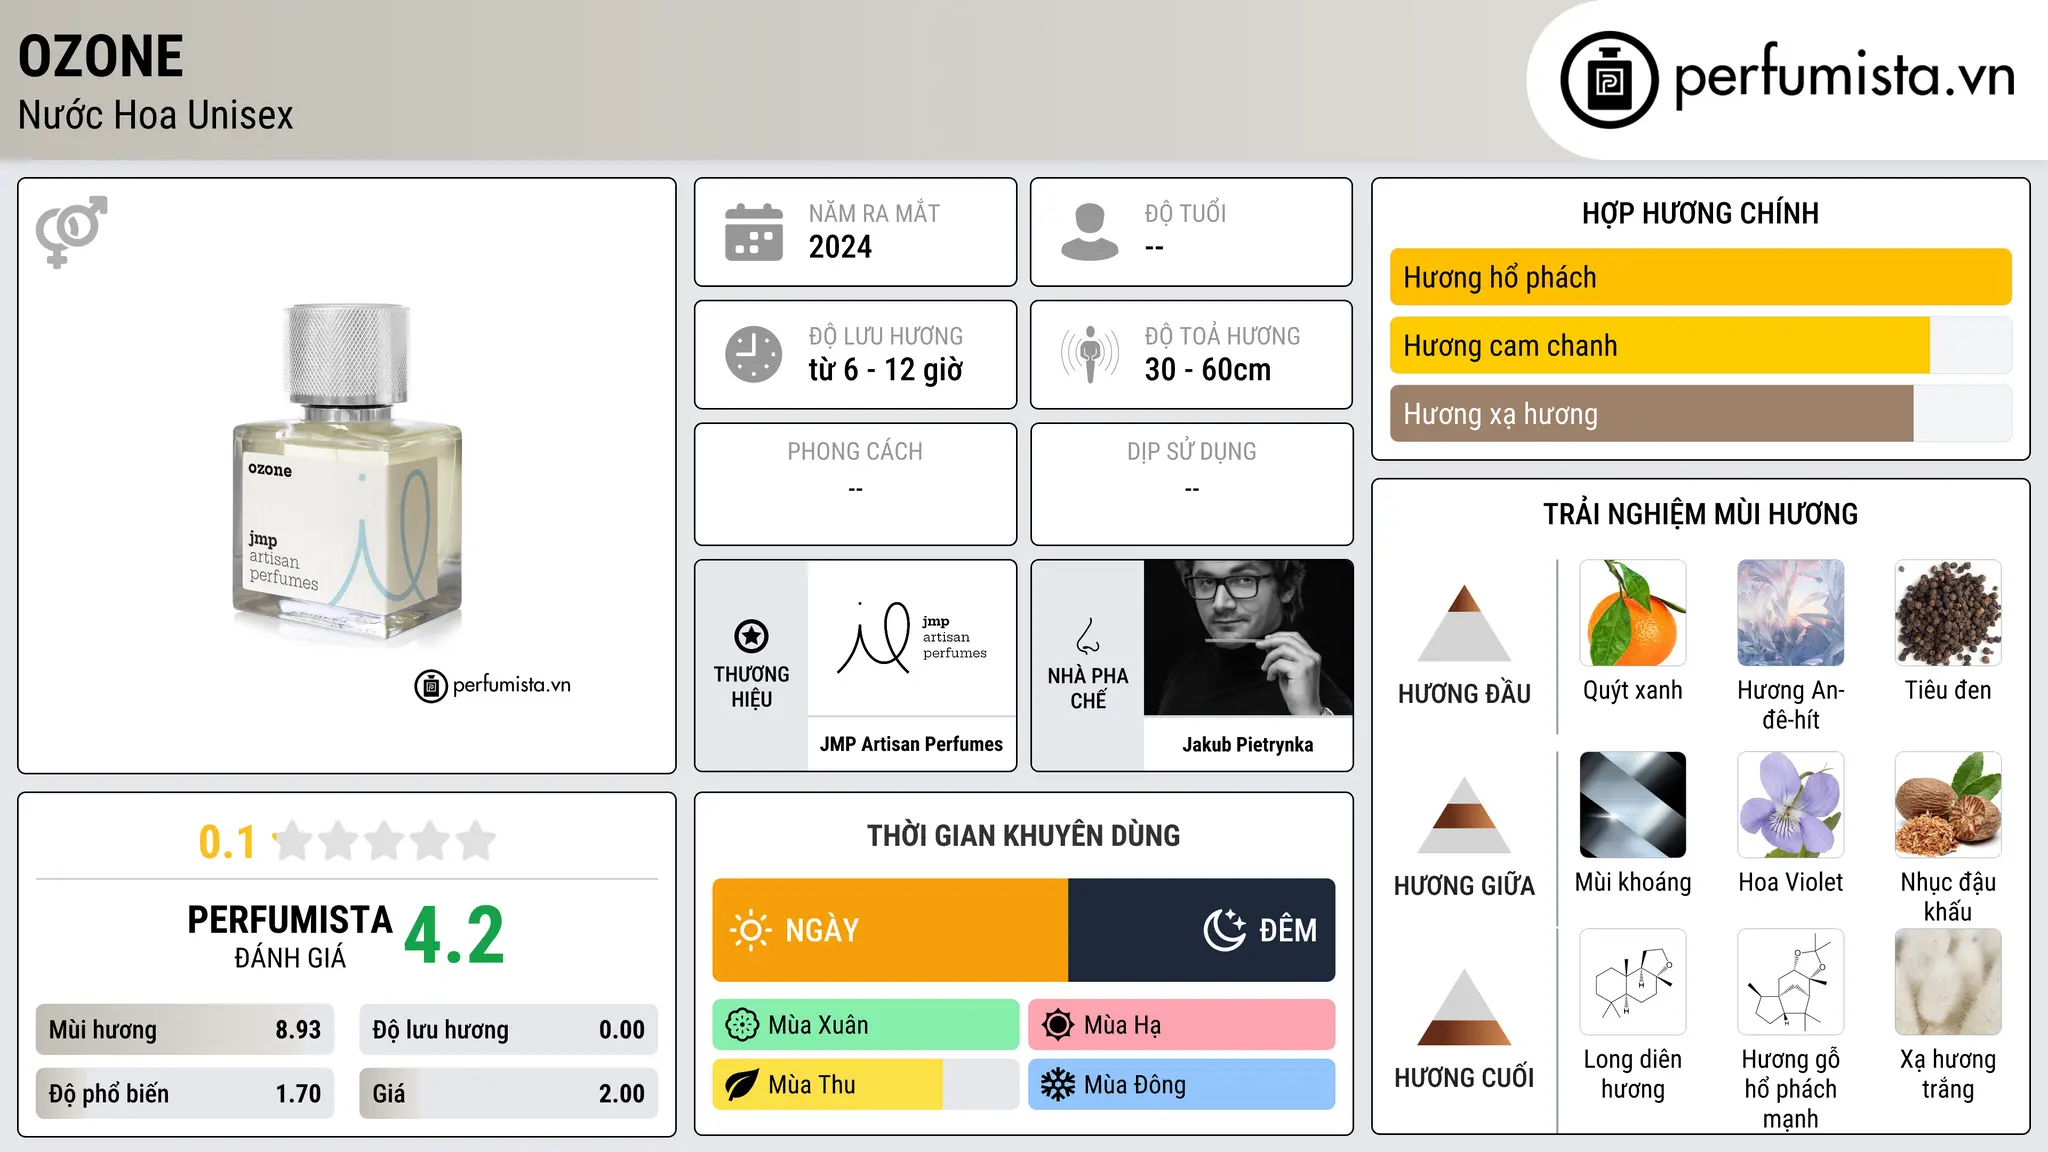Select the Đêm time-of-day bar
The height and width of the screenshot is (1152, 2048).
[x=1202, y=930]
